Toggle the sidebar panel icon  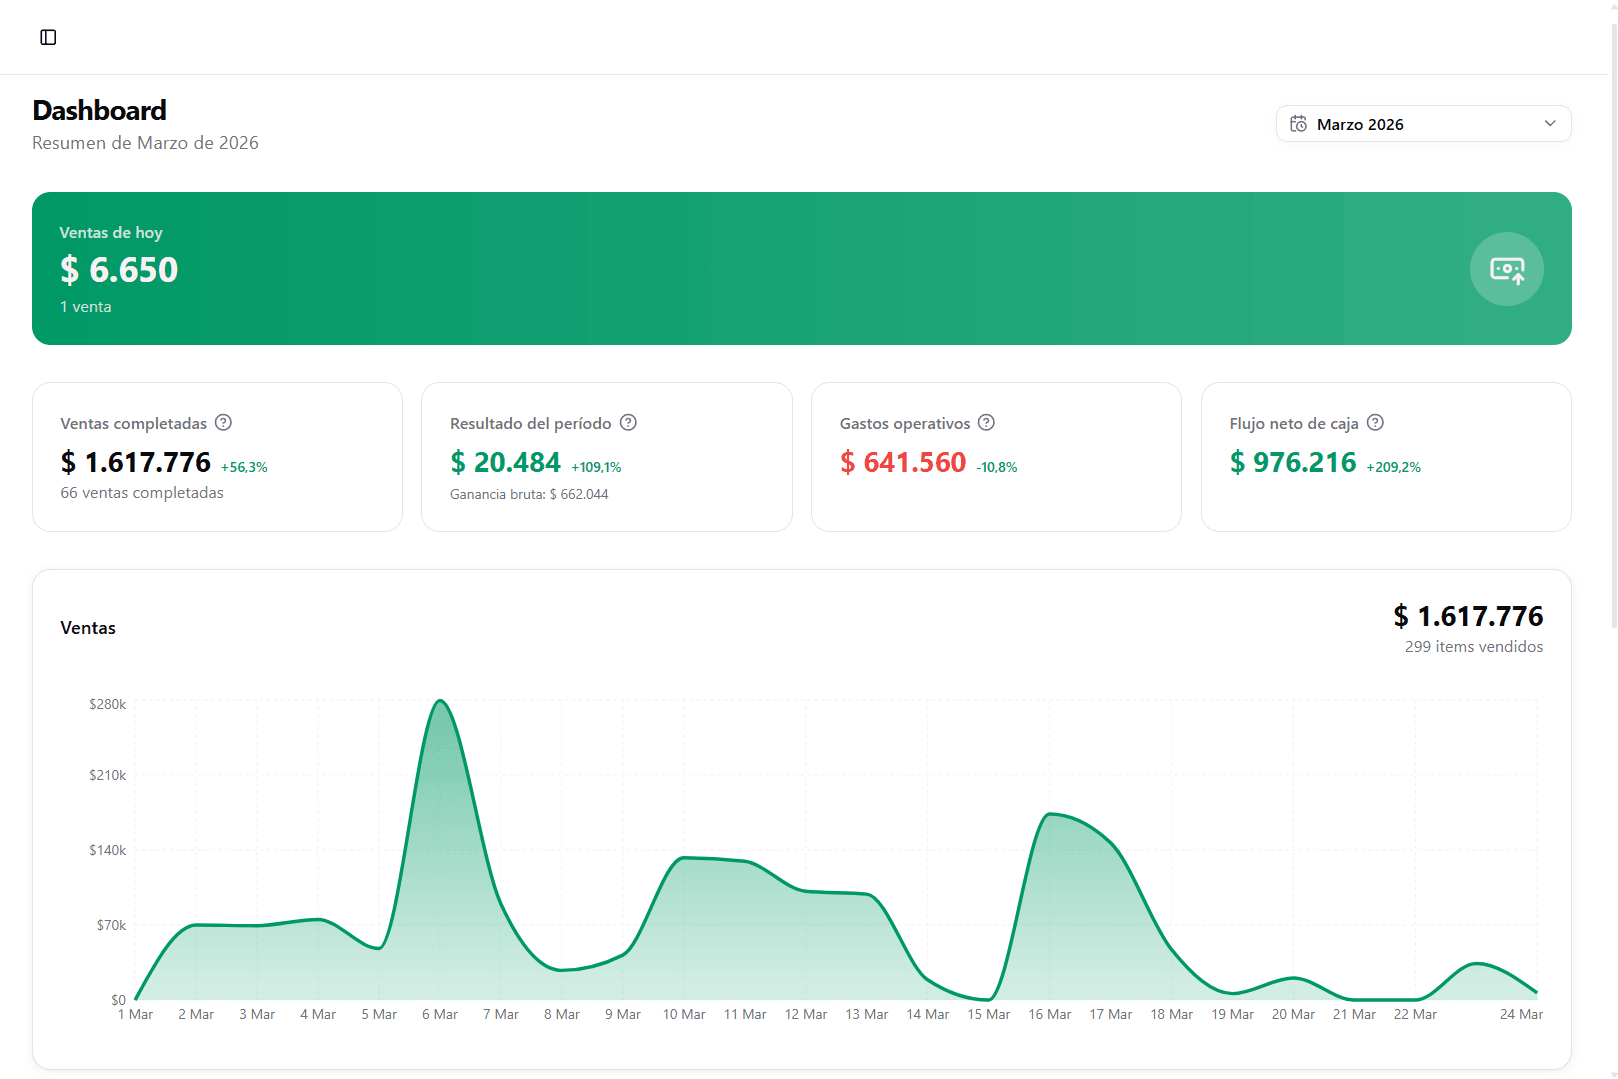tap(47, 37)
